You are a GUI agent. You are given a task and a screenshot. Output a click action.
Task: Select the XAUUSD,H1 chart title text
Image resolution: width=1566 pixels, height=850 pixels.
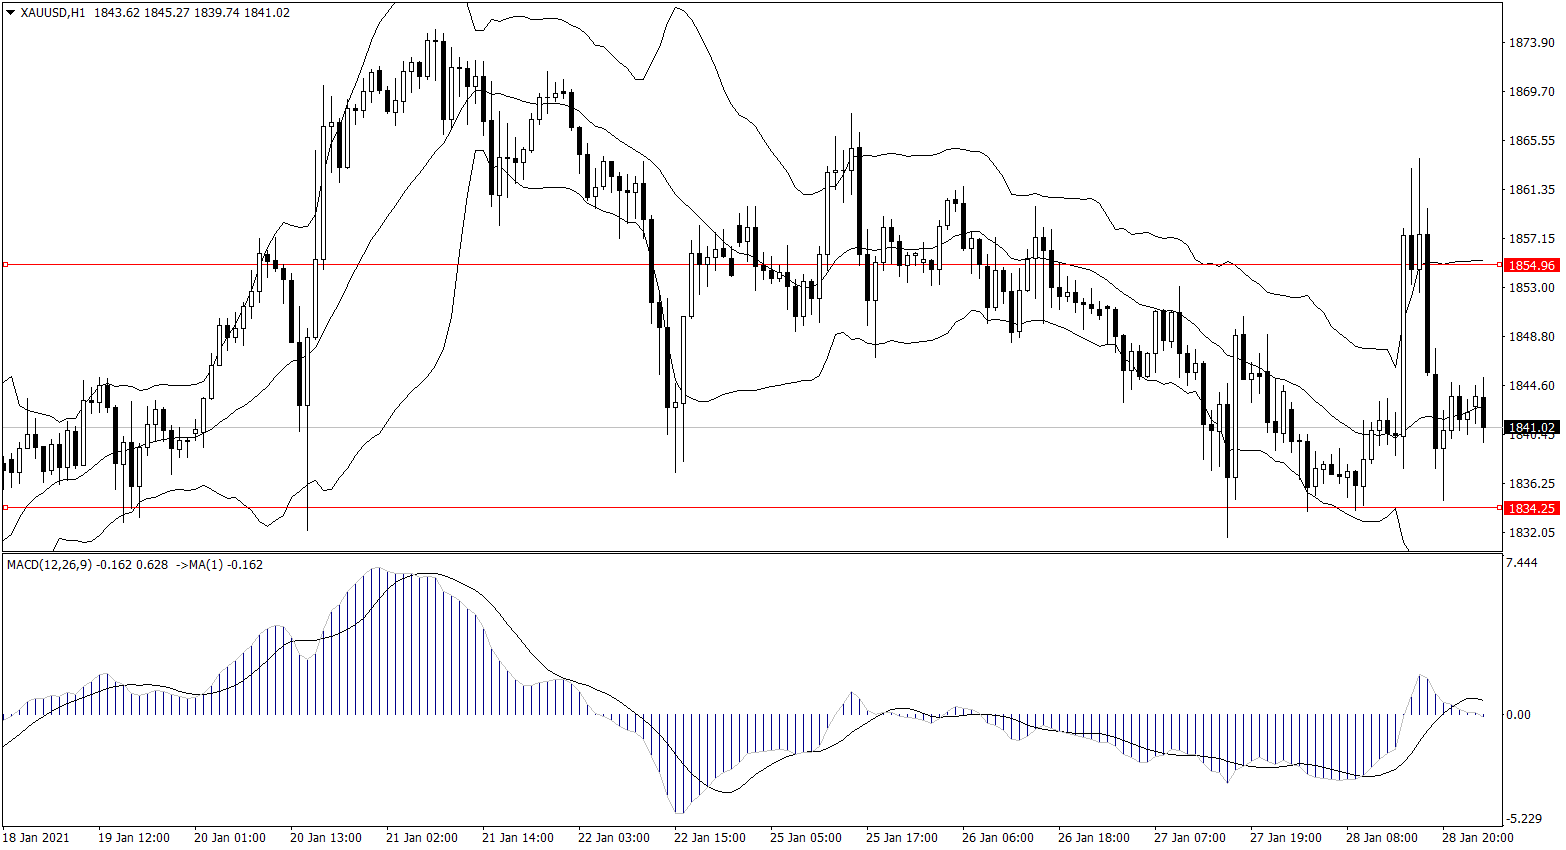(53, 13)
